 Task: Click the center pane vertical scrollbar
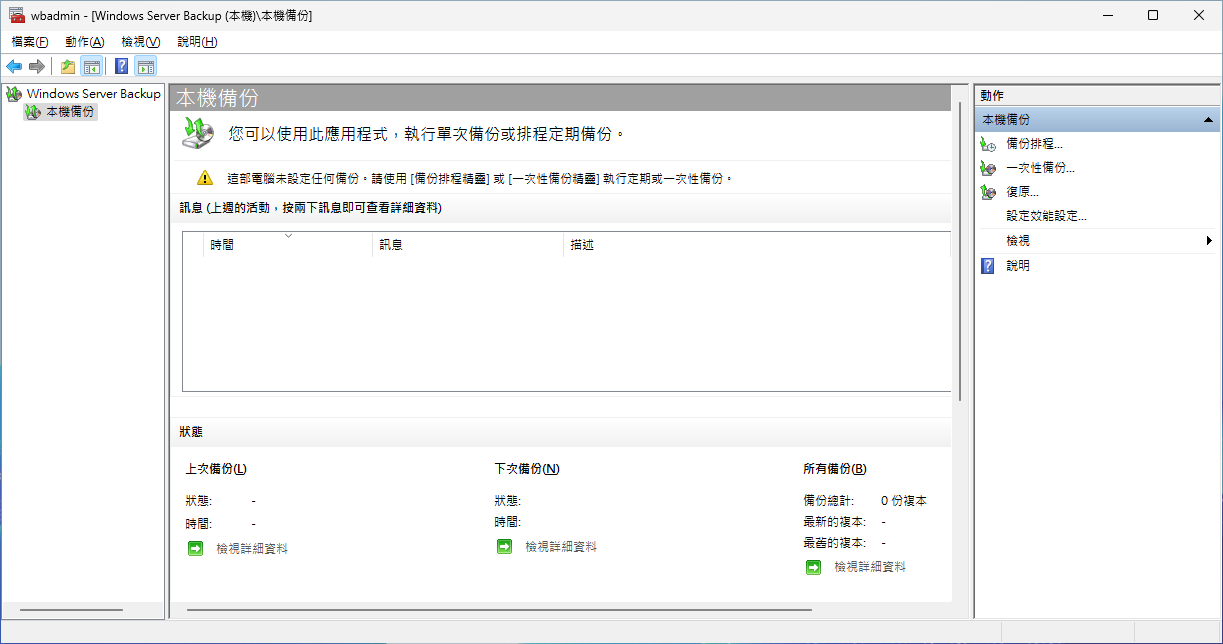click(x=961, y=250)
